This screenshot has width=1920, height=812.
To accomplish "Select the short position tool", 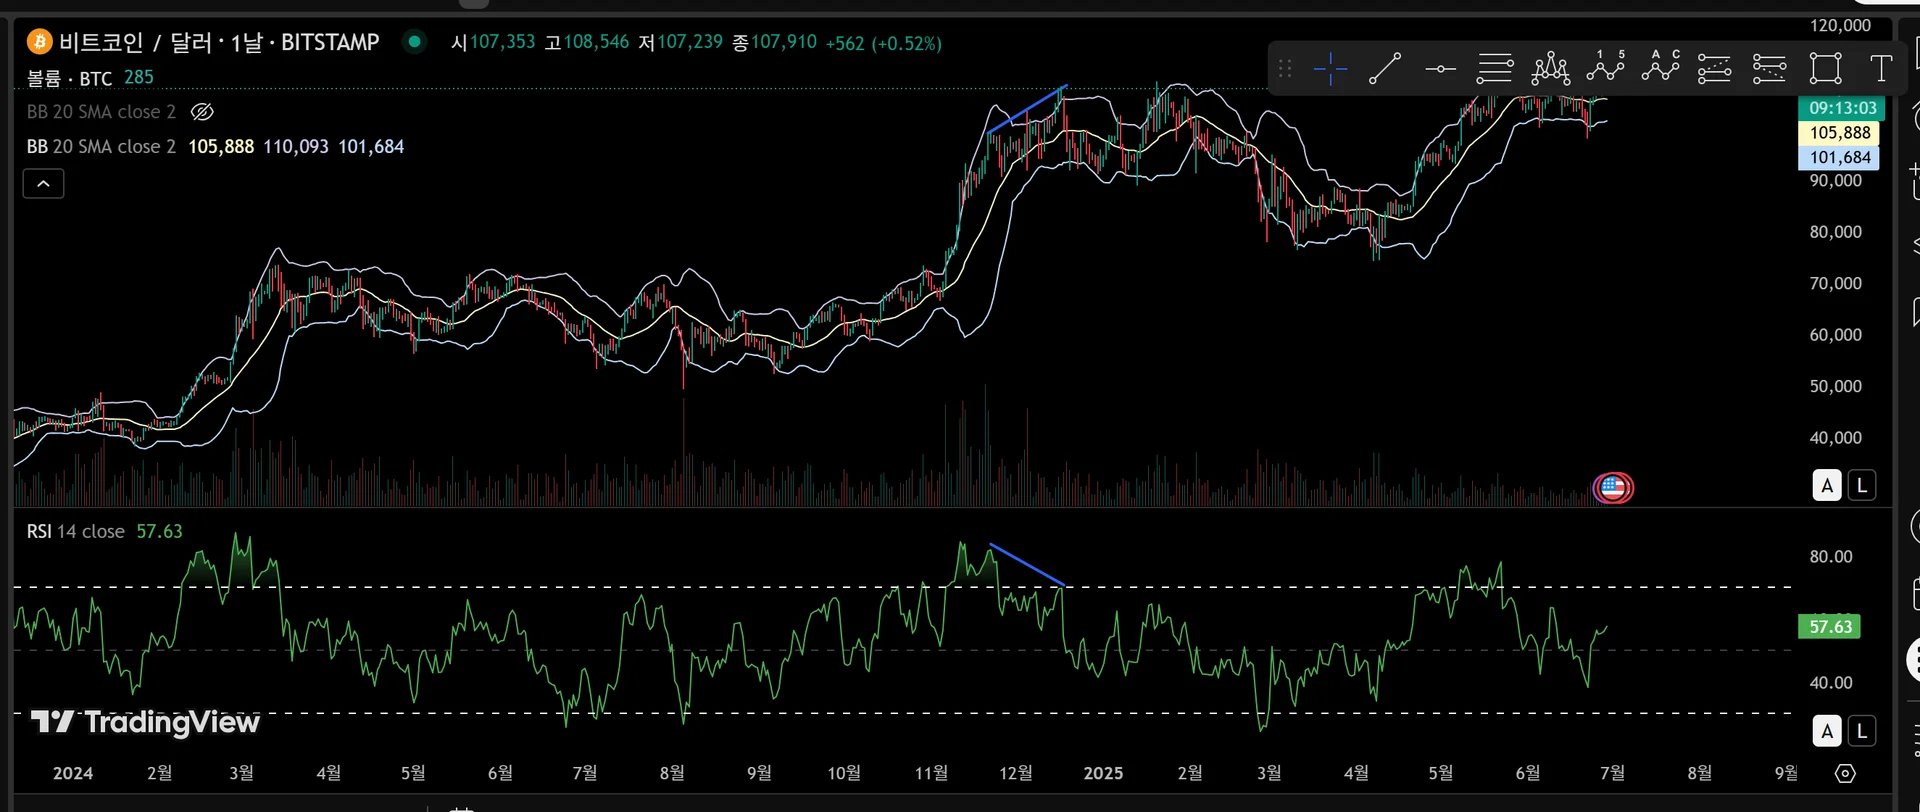I will click(1770, 69).
